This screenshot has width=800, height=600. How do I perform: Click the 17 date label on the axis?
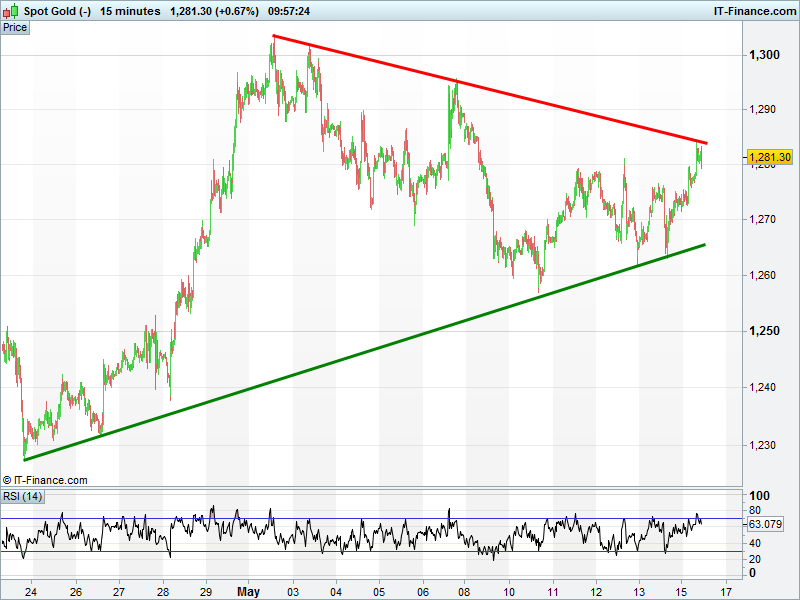(x=726, y=592)
